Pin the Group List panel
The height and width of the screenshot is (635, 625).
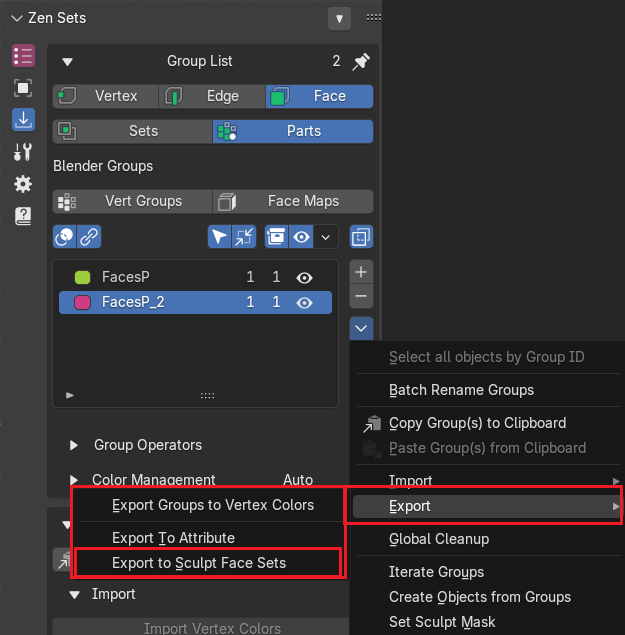tap(361, 62)
